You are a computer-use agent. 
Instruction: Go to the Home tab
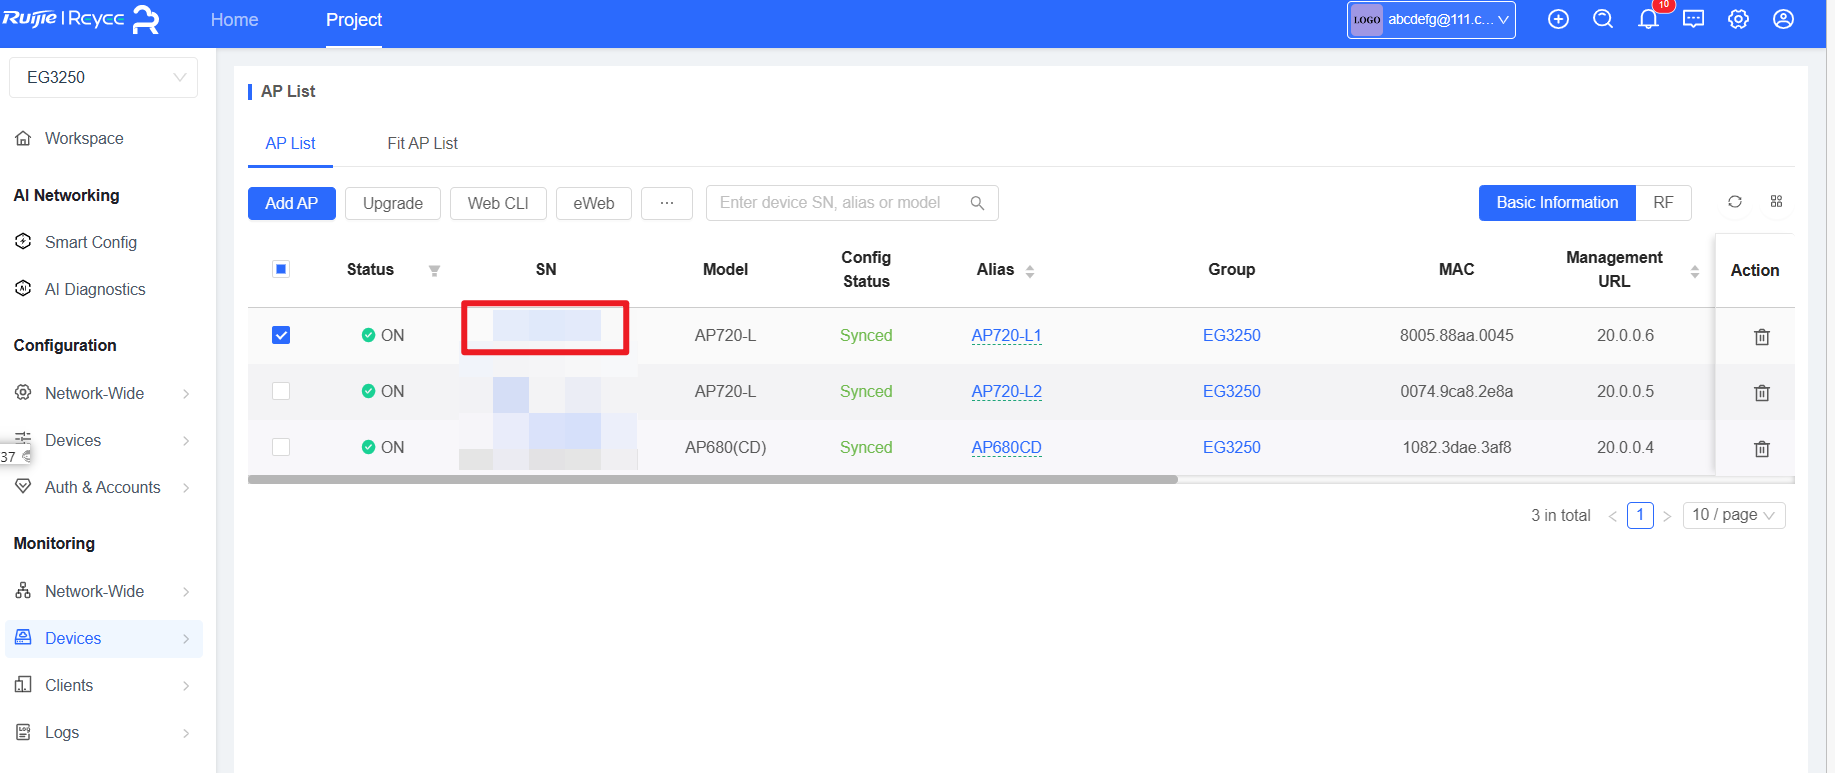[234, 20]
